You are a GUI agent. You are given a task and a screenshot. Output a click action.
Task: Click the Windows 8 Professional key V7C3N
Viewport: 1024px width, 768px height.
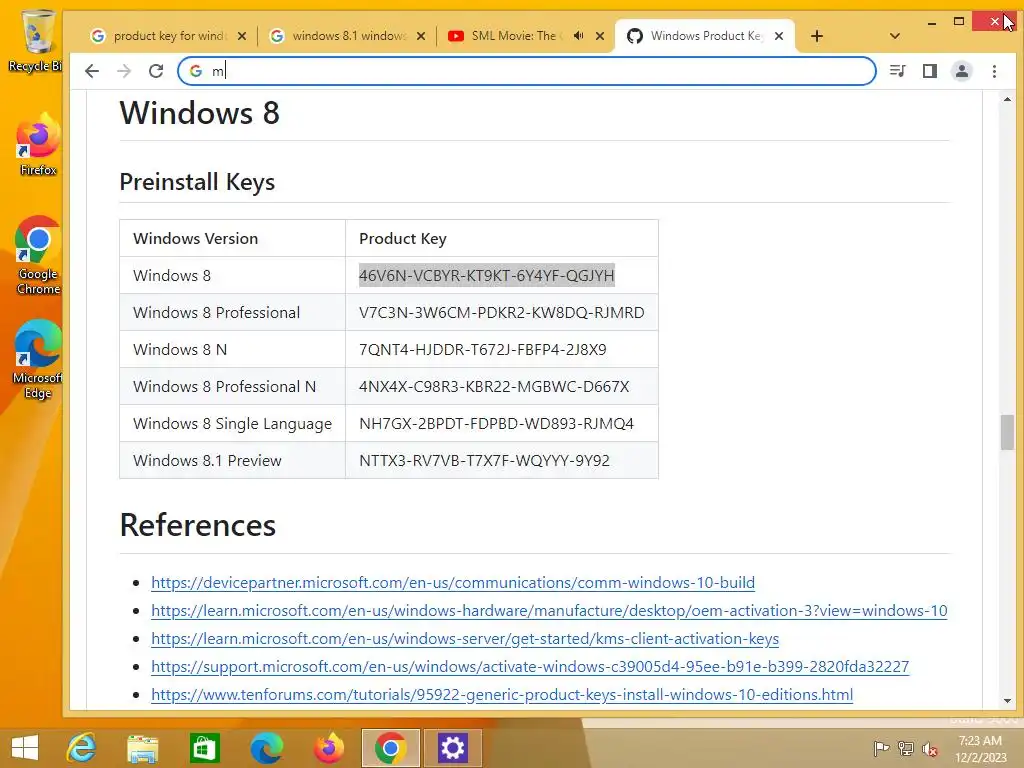[502, 313]
